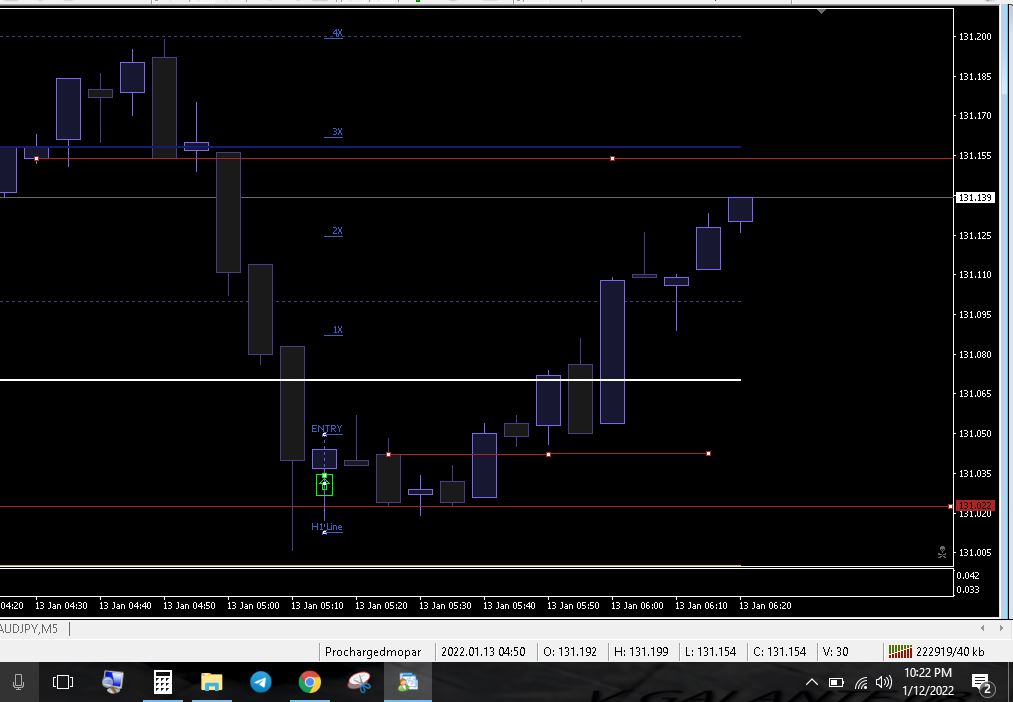1013x702 pixels.
Task: Click the 13 Jan 06:00 time axis label
Action: (x=637, y=605)
